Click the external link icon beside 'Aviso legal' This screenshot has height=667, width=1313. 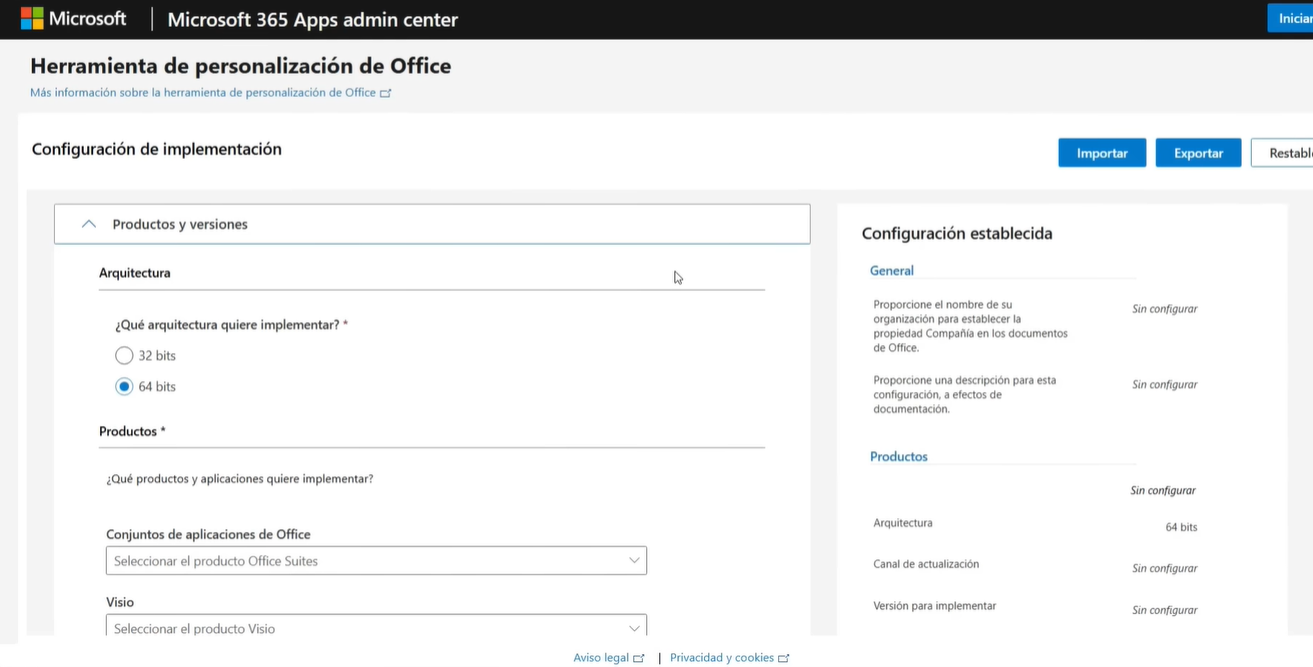pyautogui.click(x=640, y=657)
